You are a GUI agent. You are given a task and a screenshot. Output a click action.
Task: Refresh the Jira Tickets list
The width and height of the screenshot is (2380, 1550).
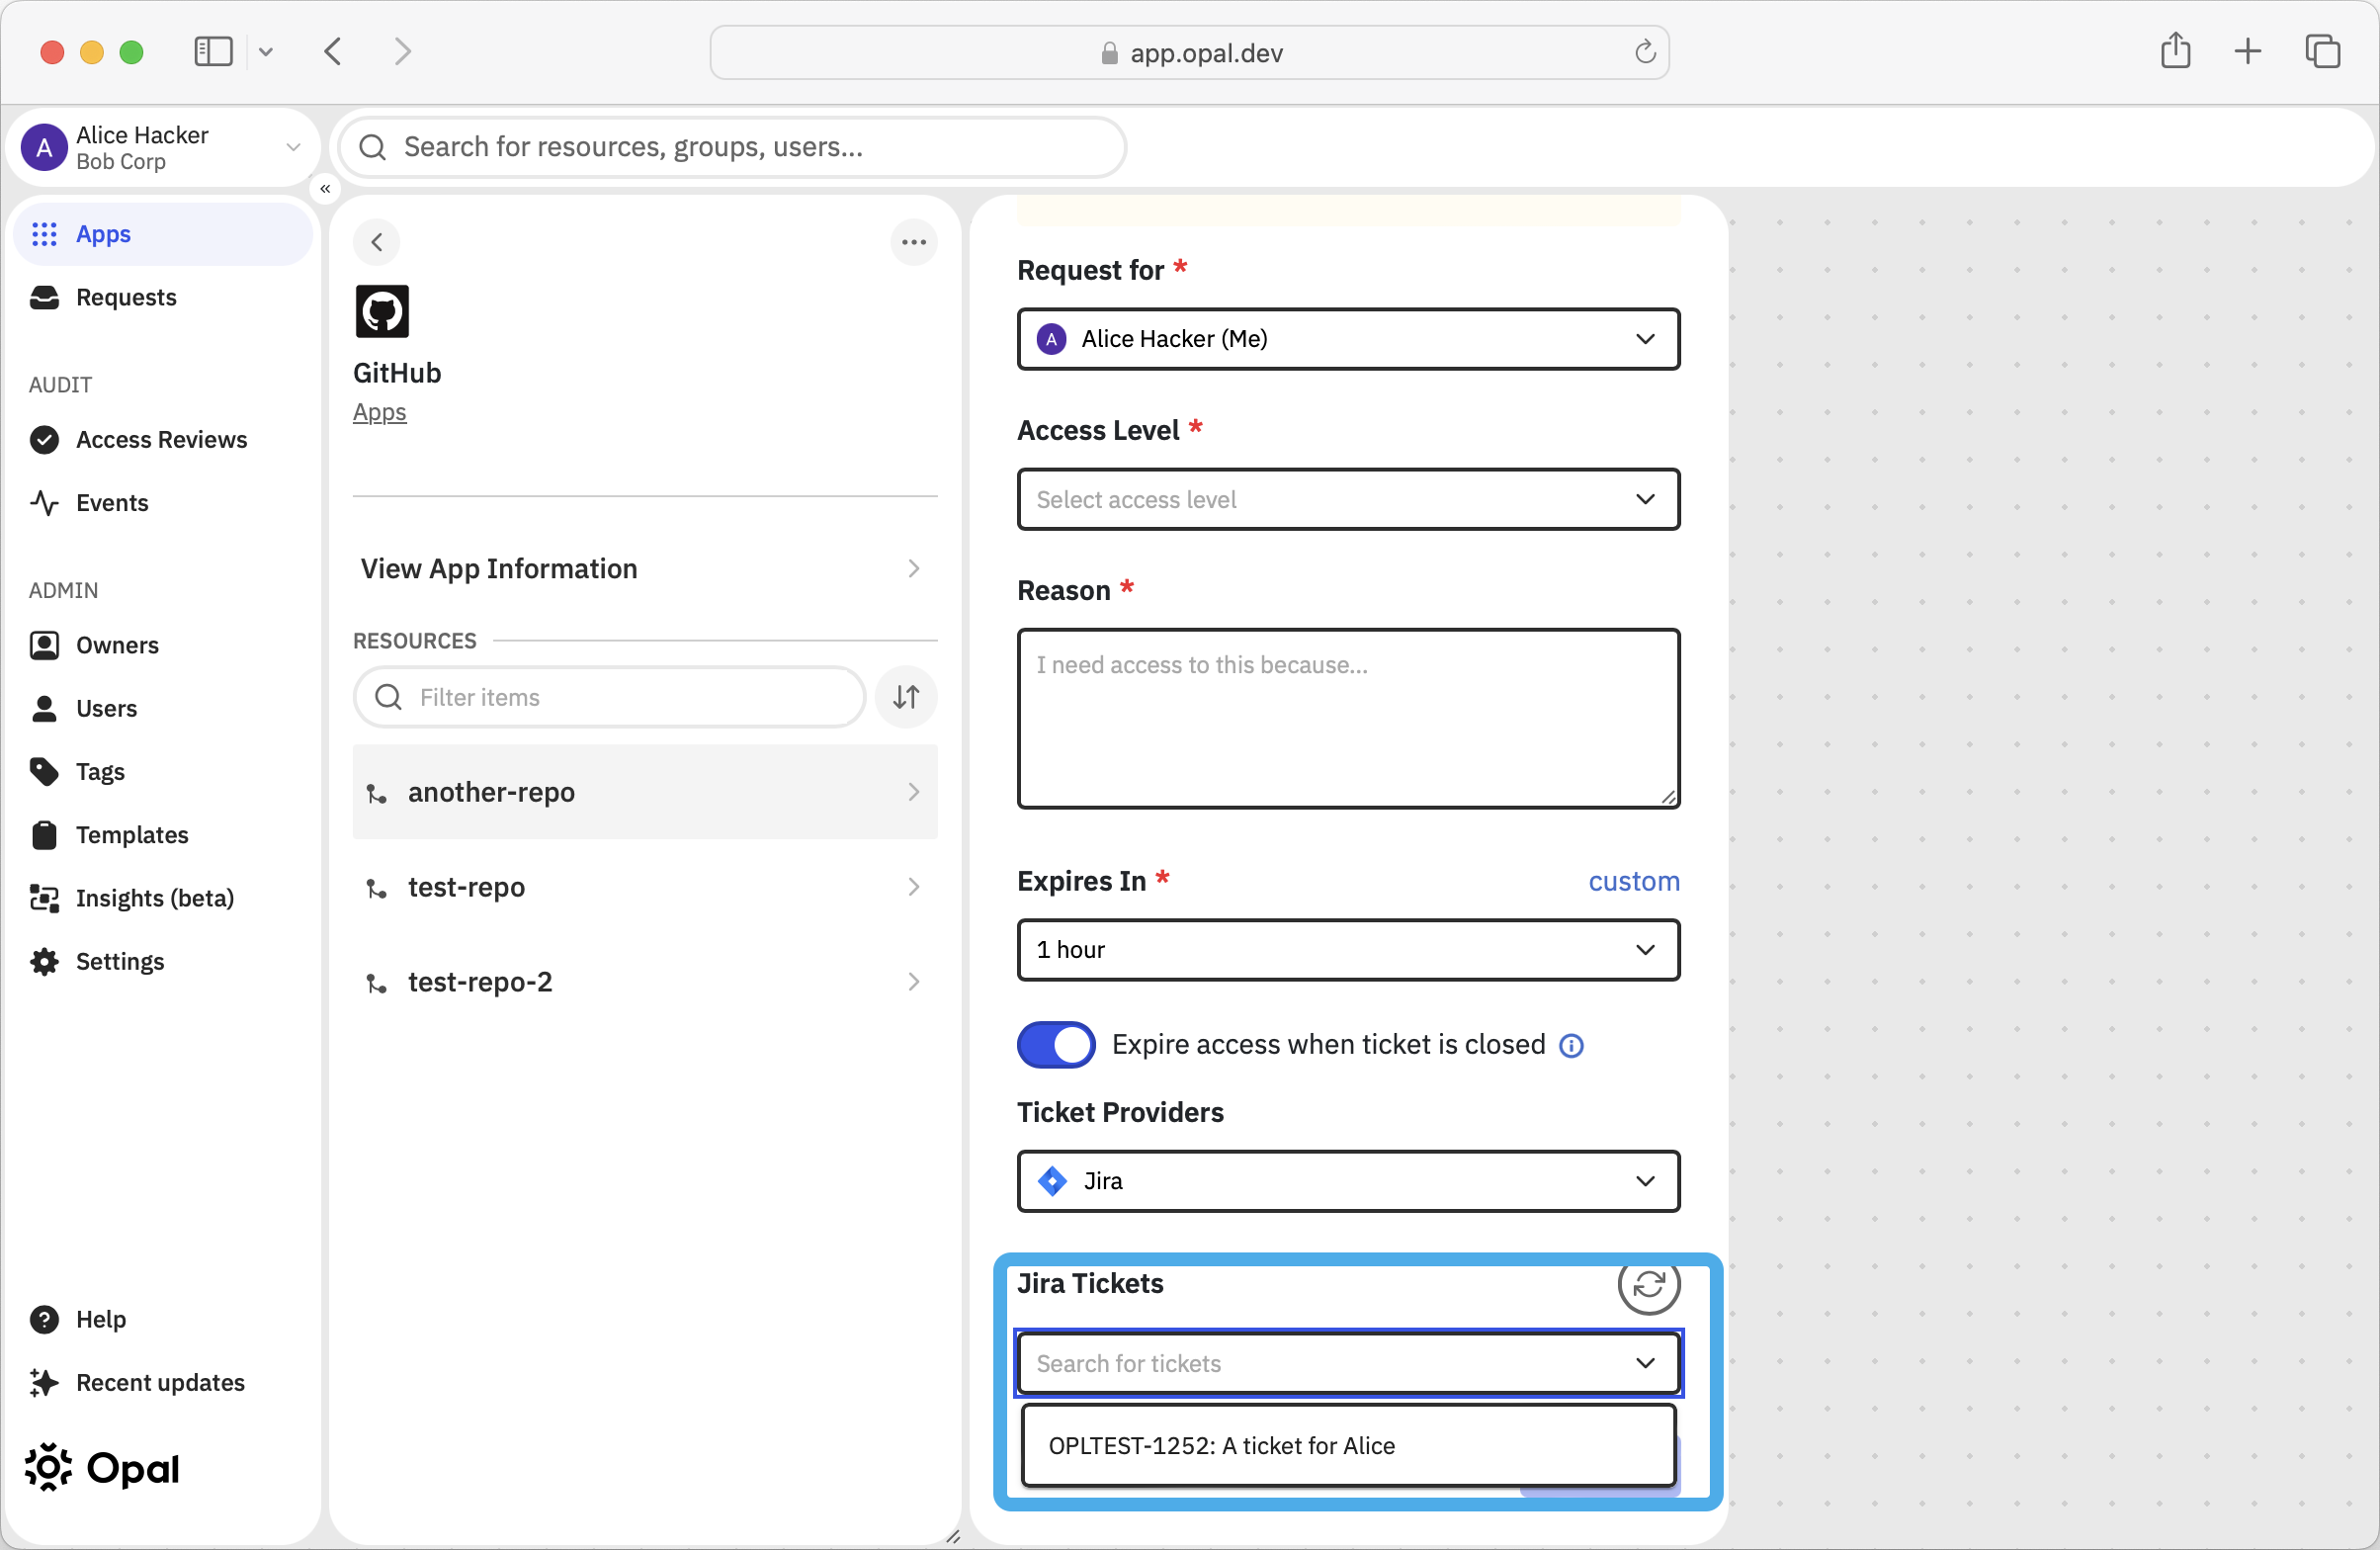1648,1284
